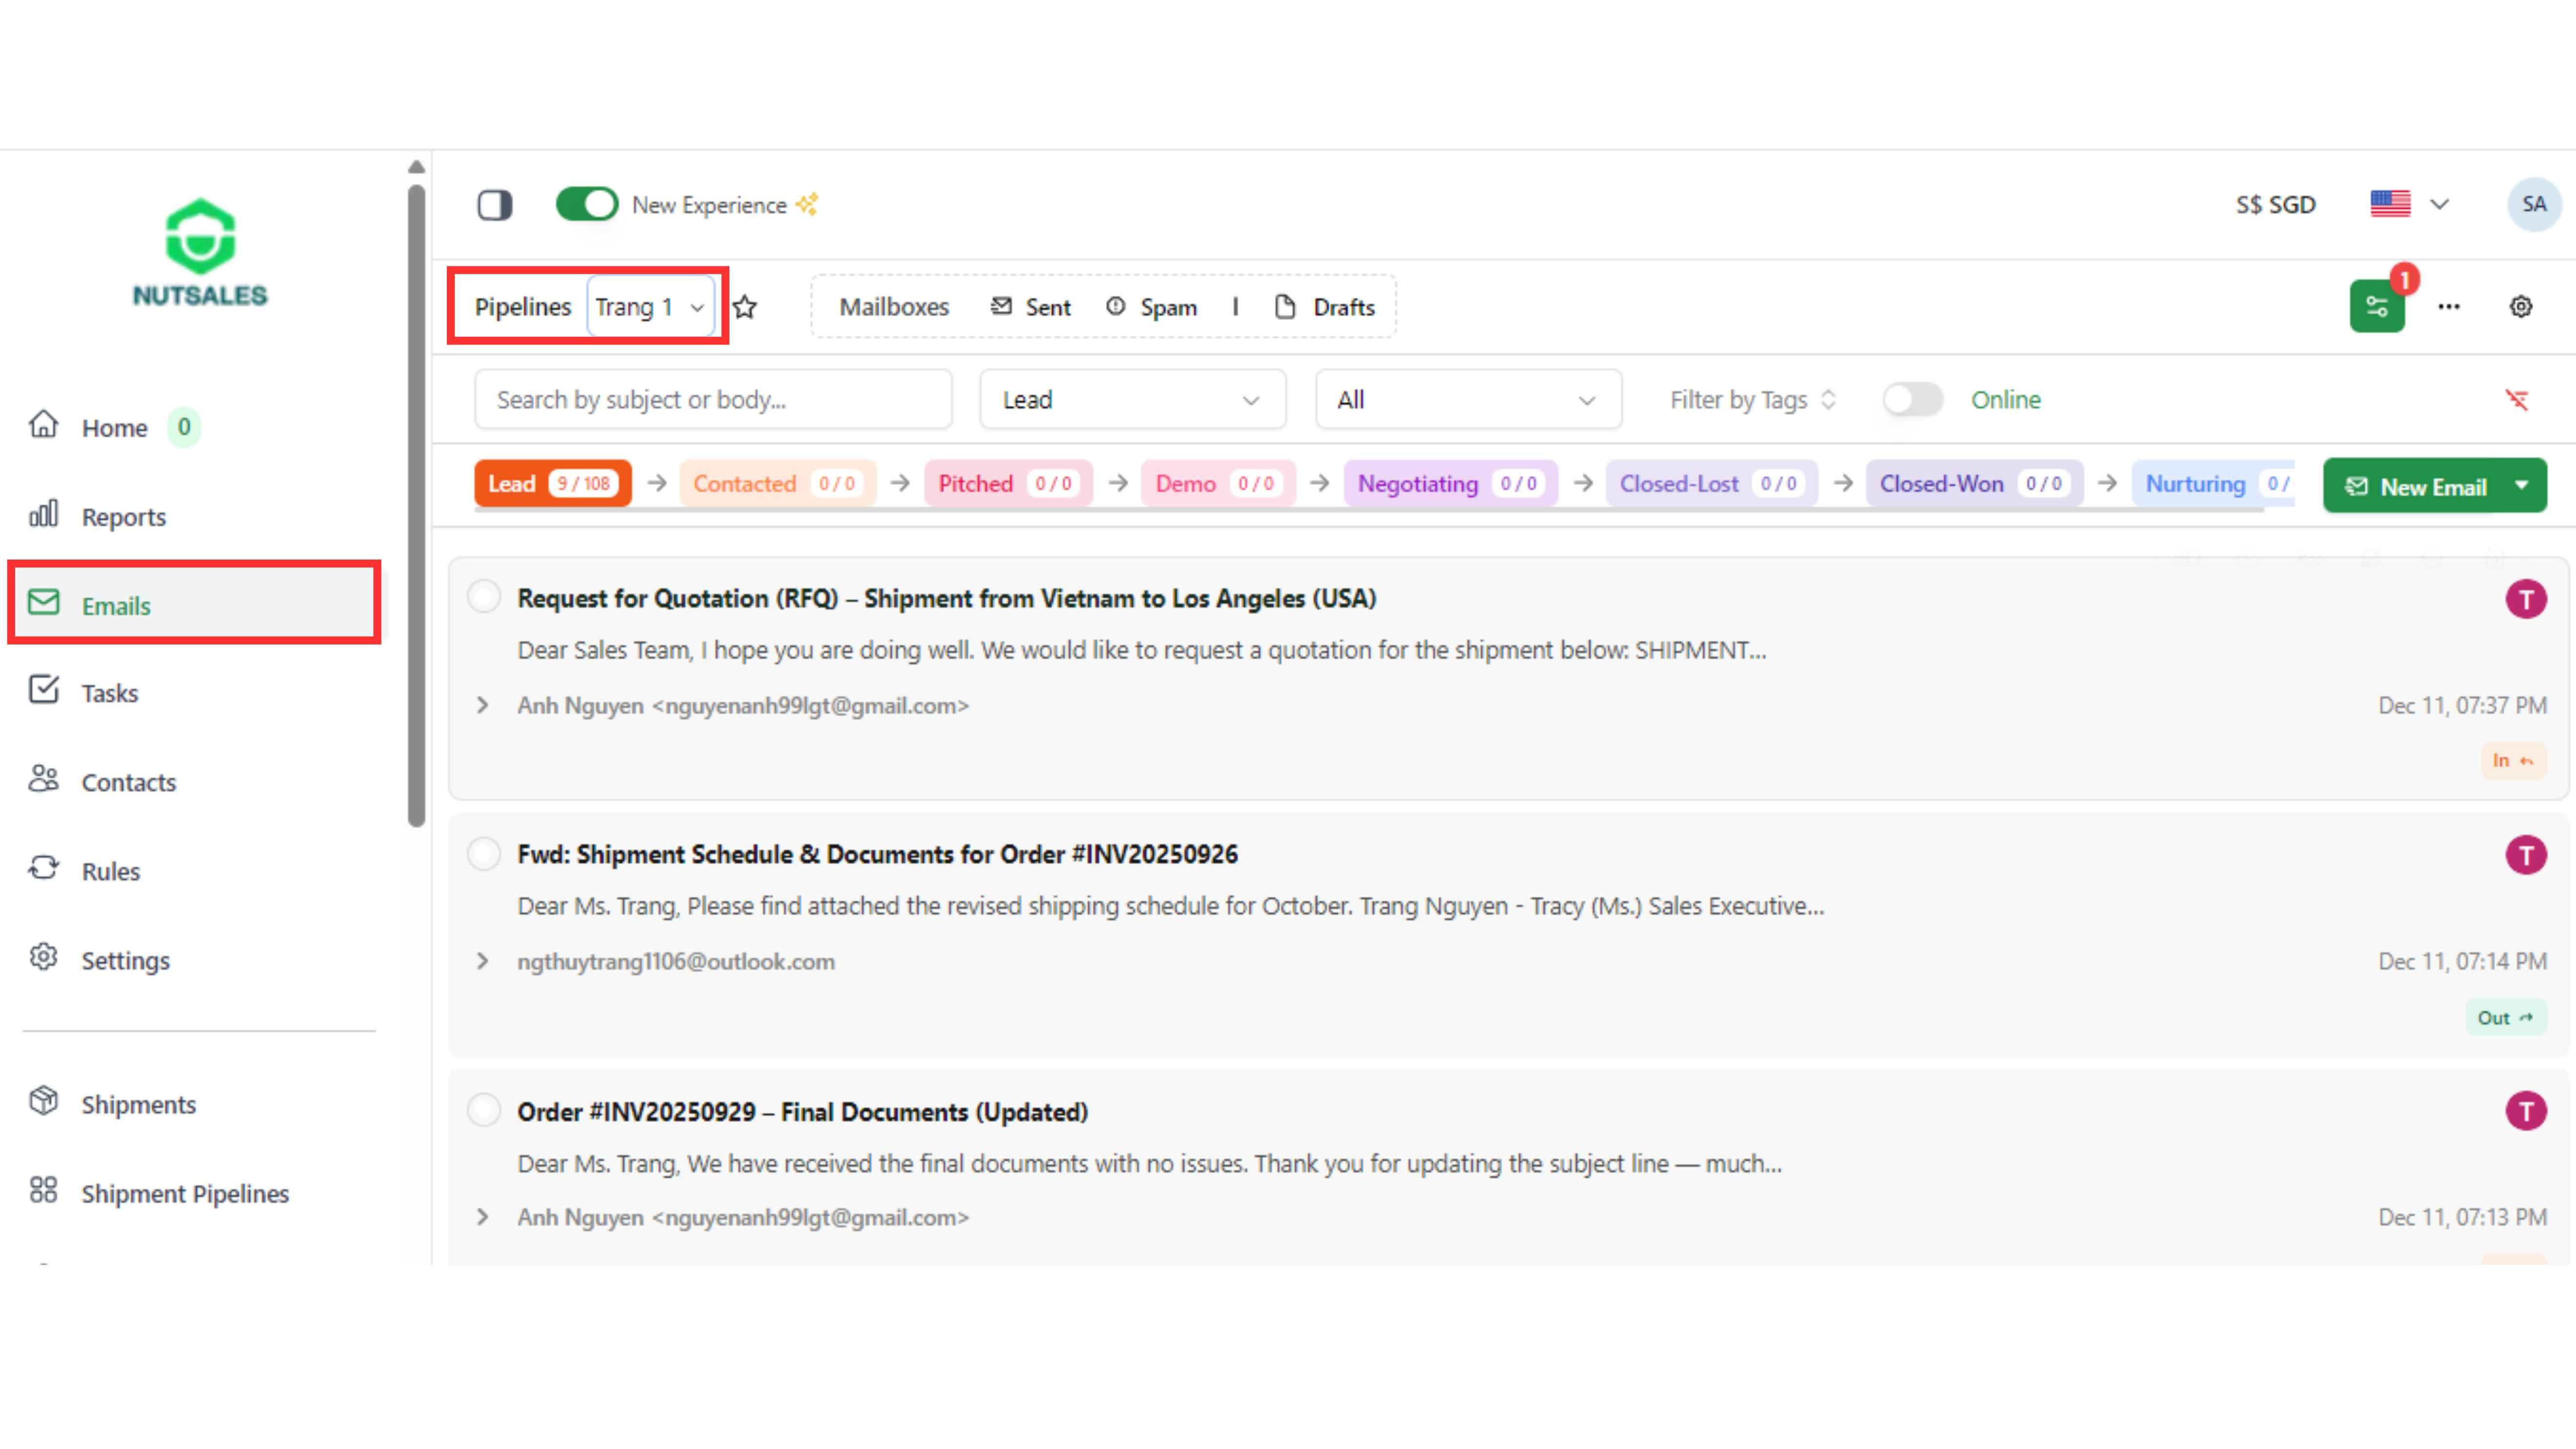Open Shipment Pipelines in the sidebar
The image size is (2576, 1449).
(184, 1193)
